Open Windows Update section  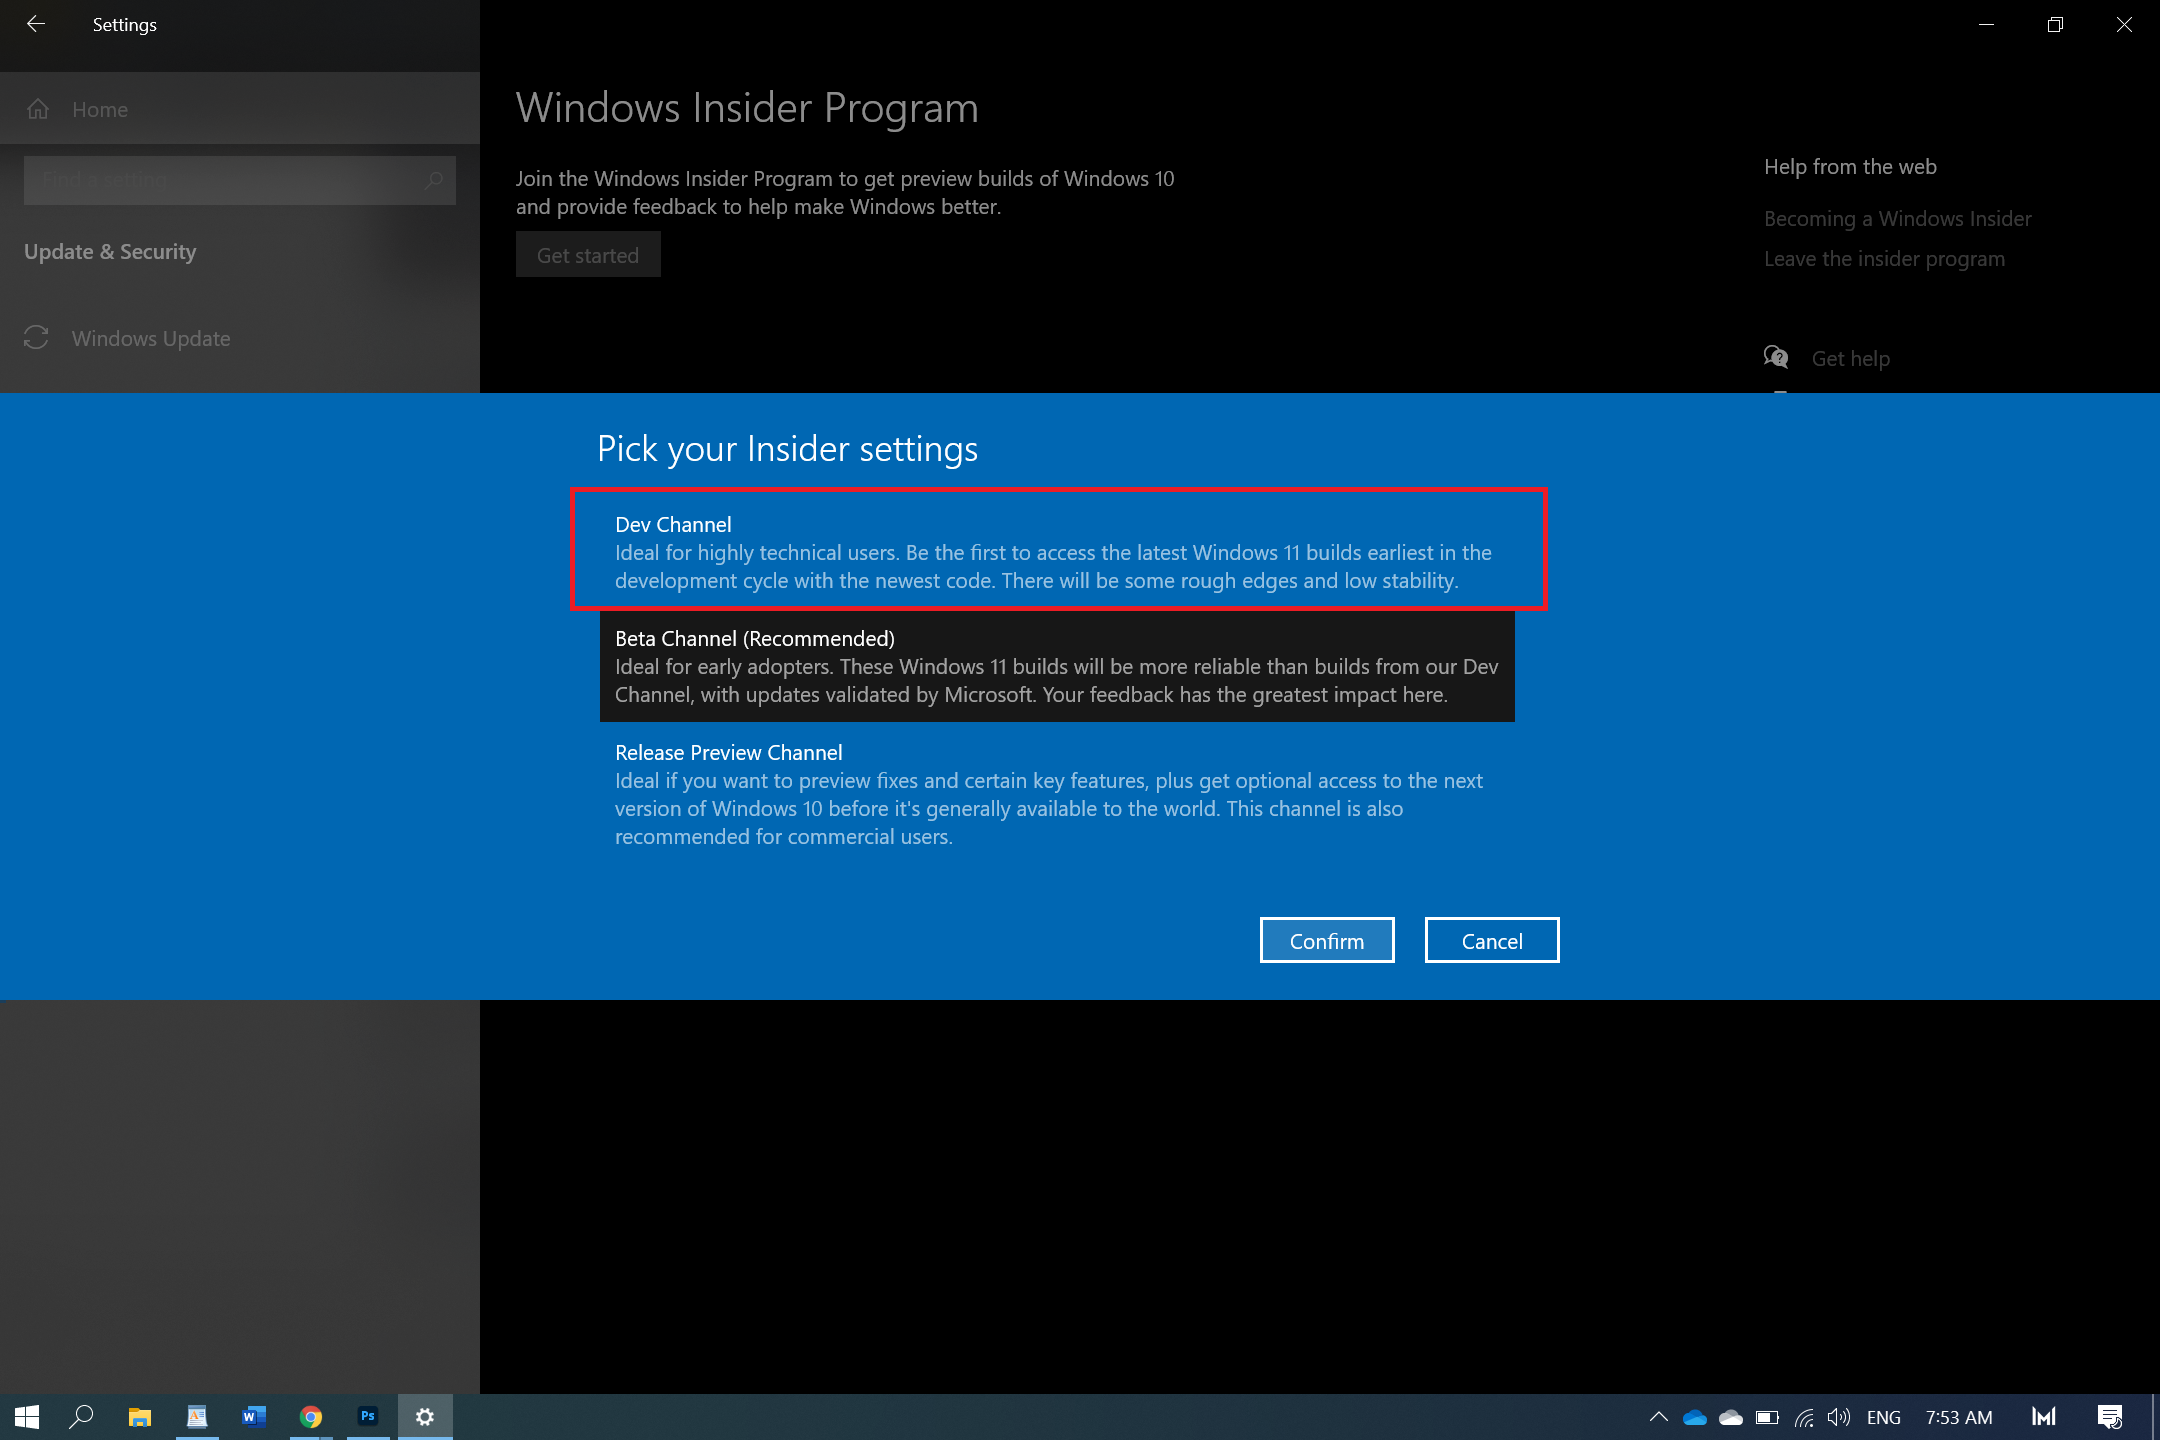(x=240, y=338)
